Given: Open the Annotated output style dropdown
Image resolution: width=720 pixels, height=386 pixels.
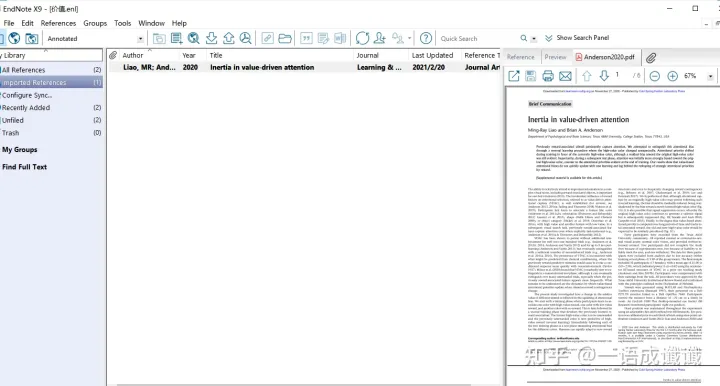Looking at the screenshot, I should point(140,39).
